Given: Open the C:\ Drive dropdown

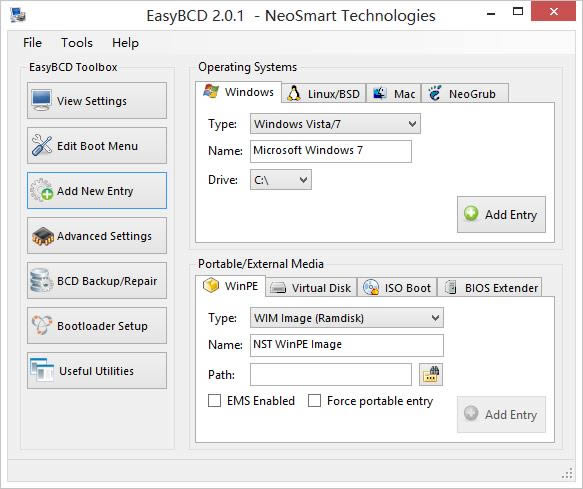Looking at the screenshot, I should click(281, 180).
